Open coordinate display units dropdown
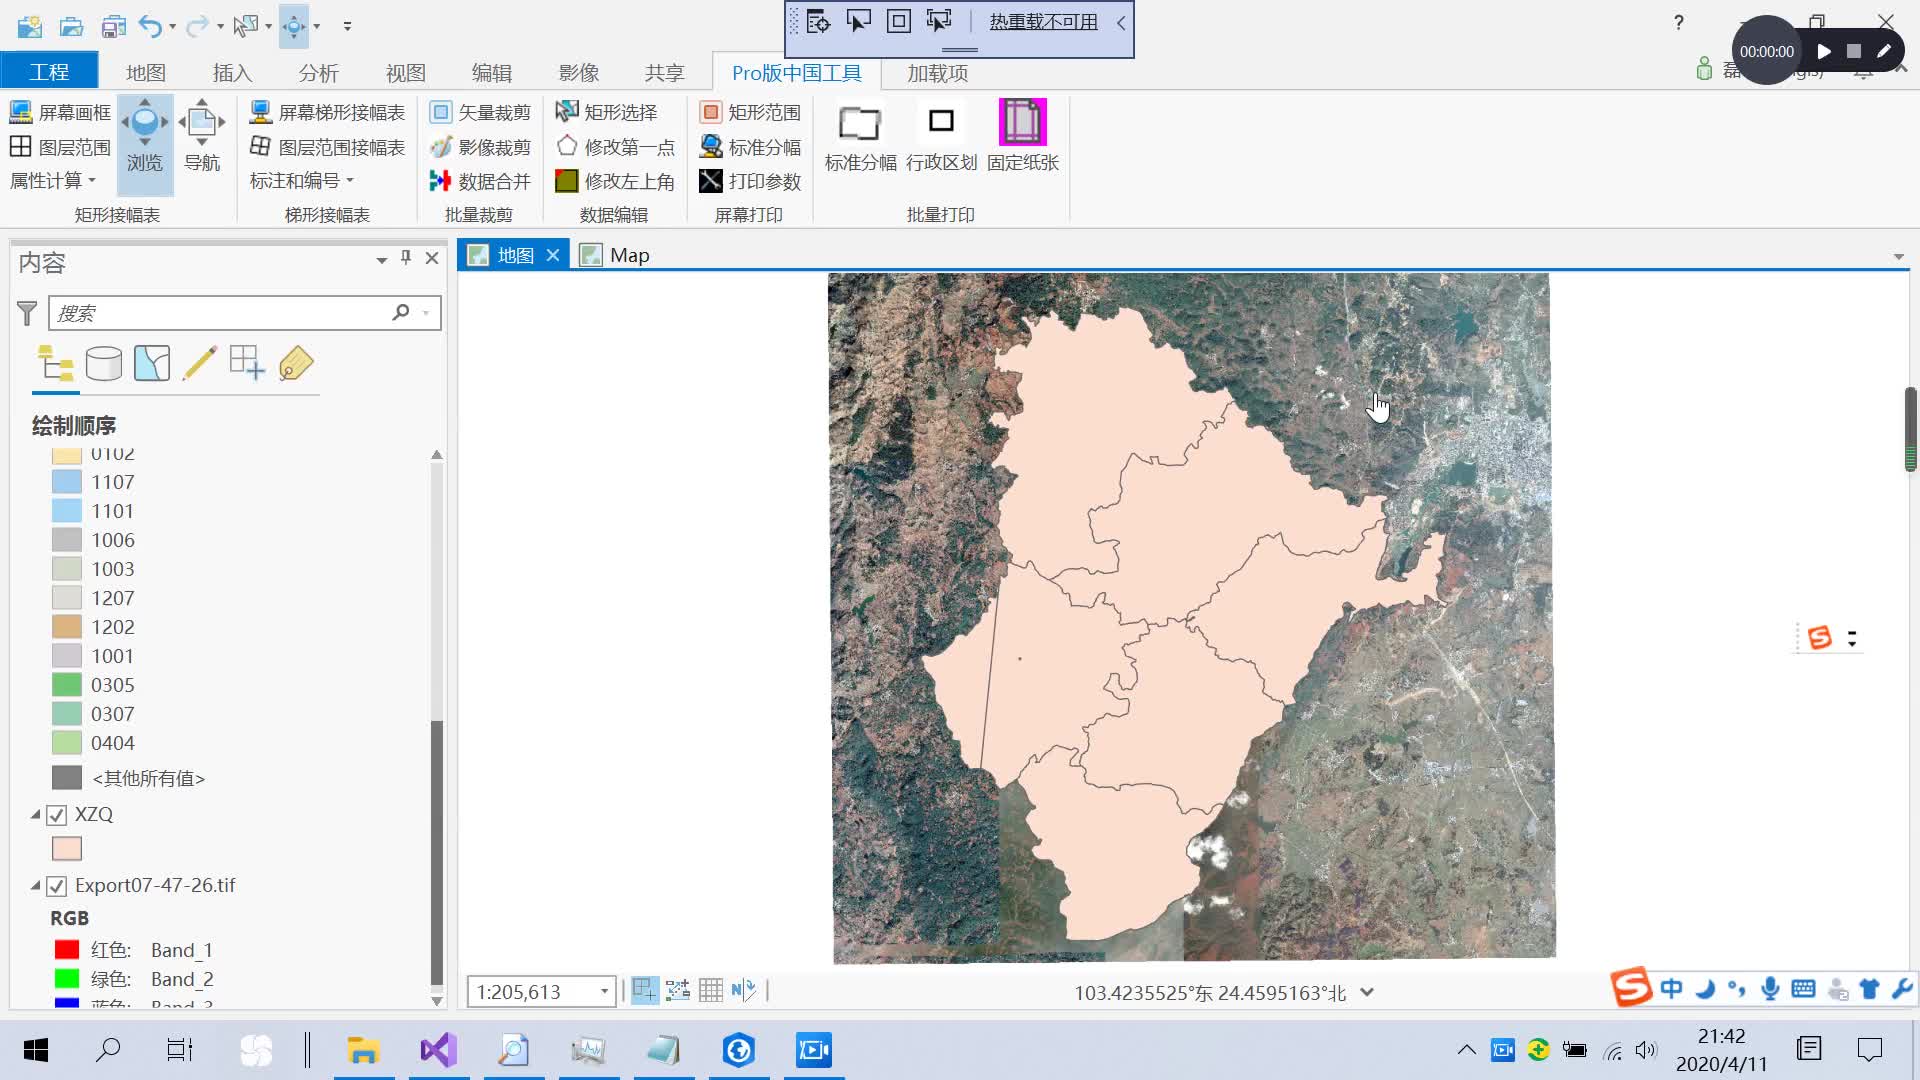The width and height of the screenshot is (1920, 1080). pos(1367,993)
